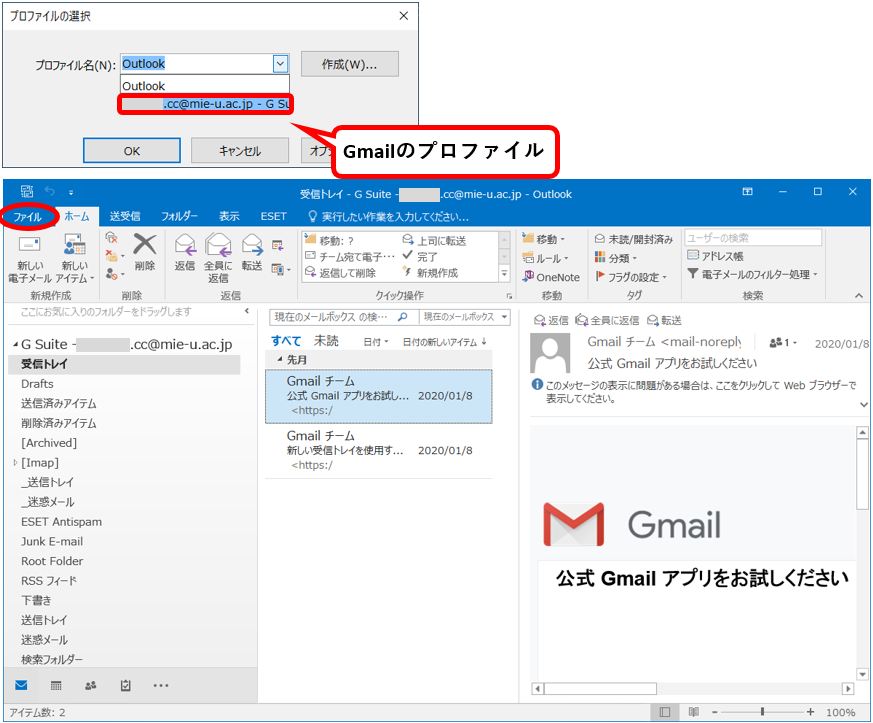Viewport: 873px width, 723px height.
Task: Open the フォルダー ribbon tab
Action: [x=179, y=217]
